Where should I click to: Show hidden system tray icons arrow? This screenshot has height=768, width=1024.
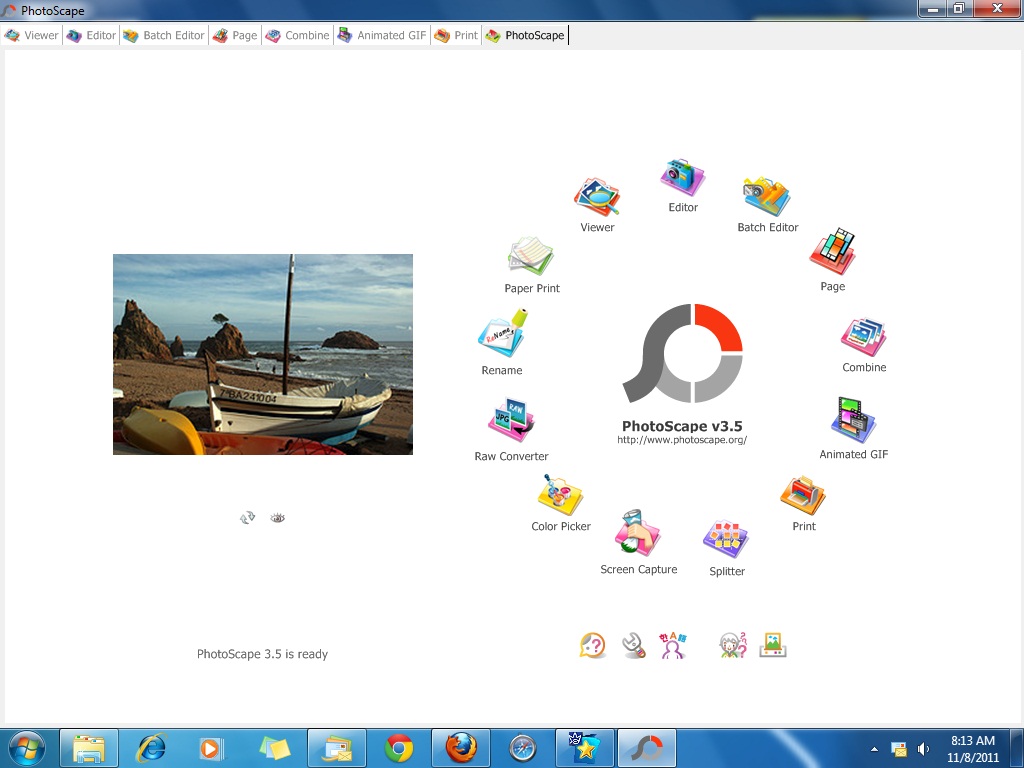pyautogui.click(x=874, y=749)
